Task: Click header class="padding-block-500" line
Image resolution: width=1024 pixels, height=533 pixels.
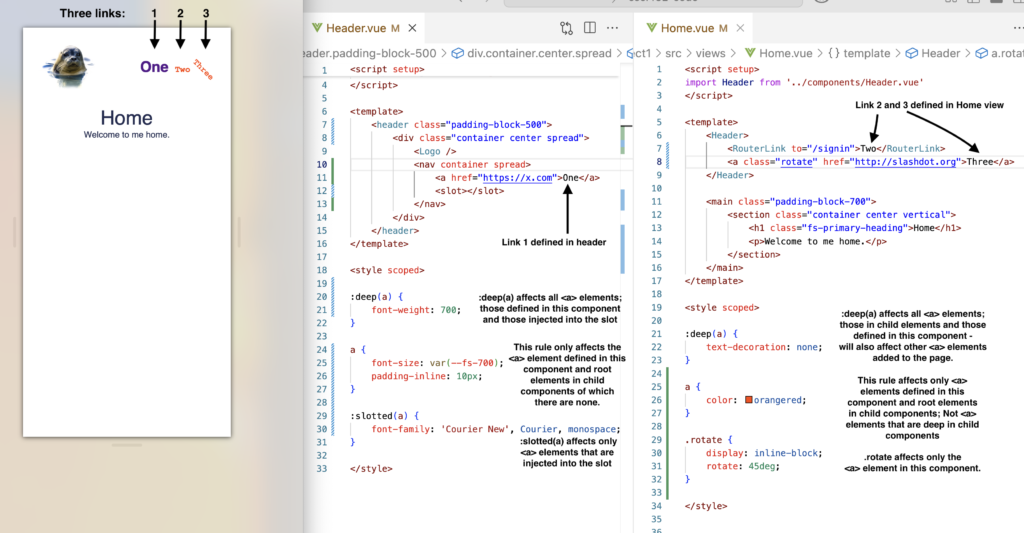Action: point(462,125)
